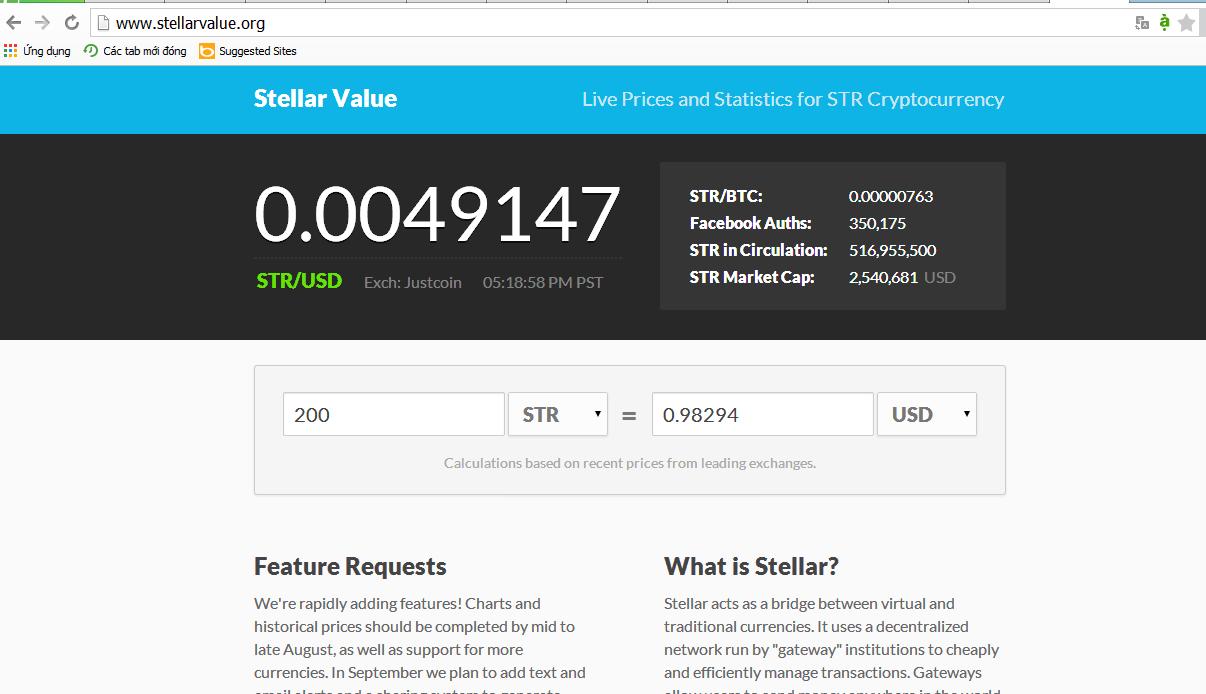The height and width of the screenshot is (694, 1206).
Task: Click the 0.98294 result input field
Action: tap(762, 414)
